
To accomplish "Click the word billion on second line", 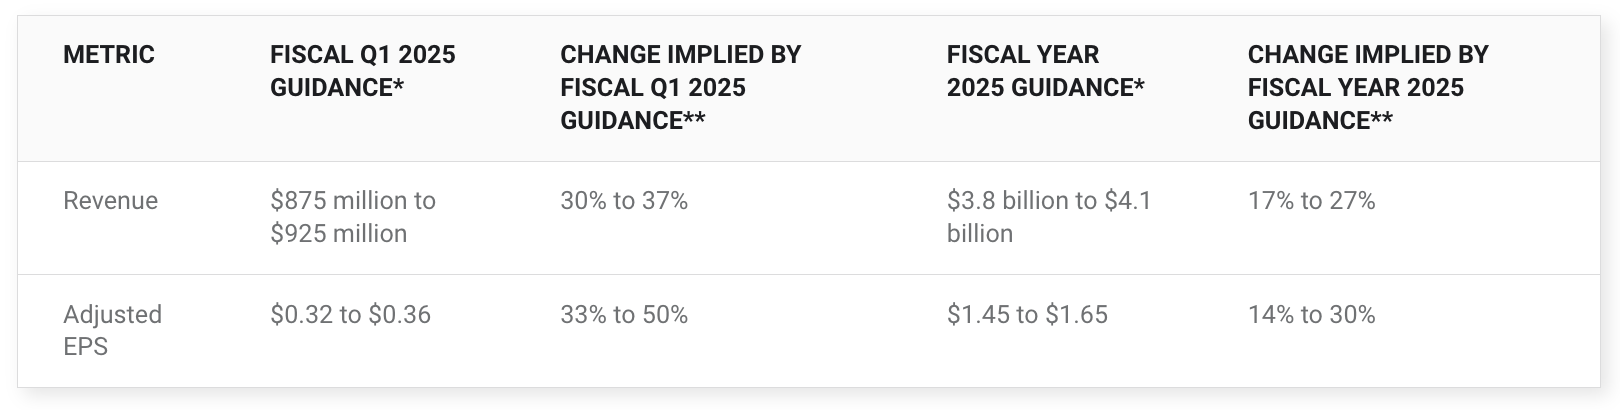I will click(x=980, y=234).
